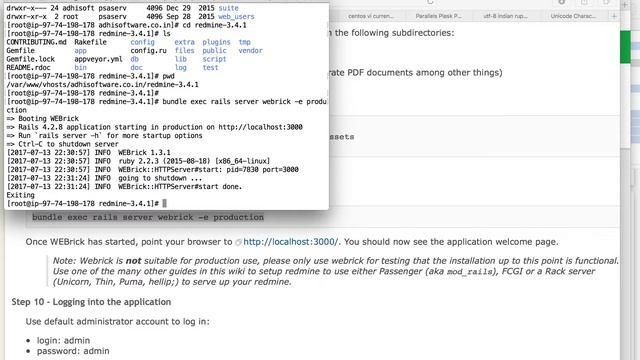The width and height of the screenshot is (640, 360).
Task: Click 'appveyor.yml' in the terminal listing
Action: coord(98,59)
